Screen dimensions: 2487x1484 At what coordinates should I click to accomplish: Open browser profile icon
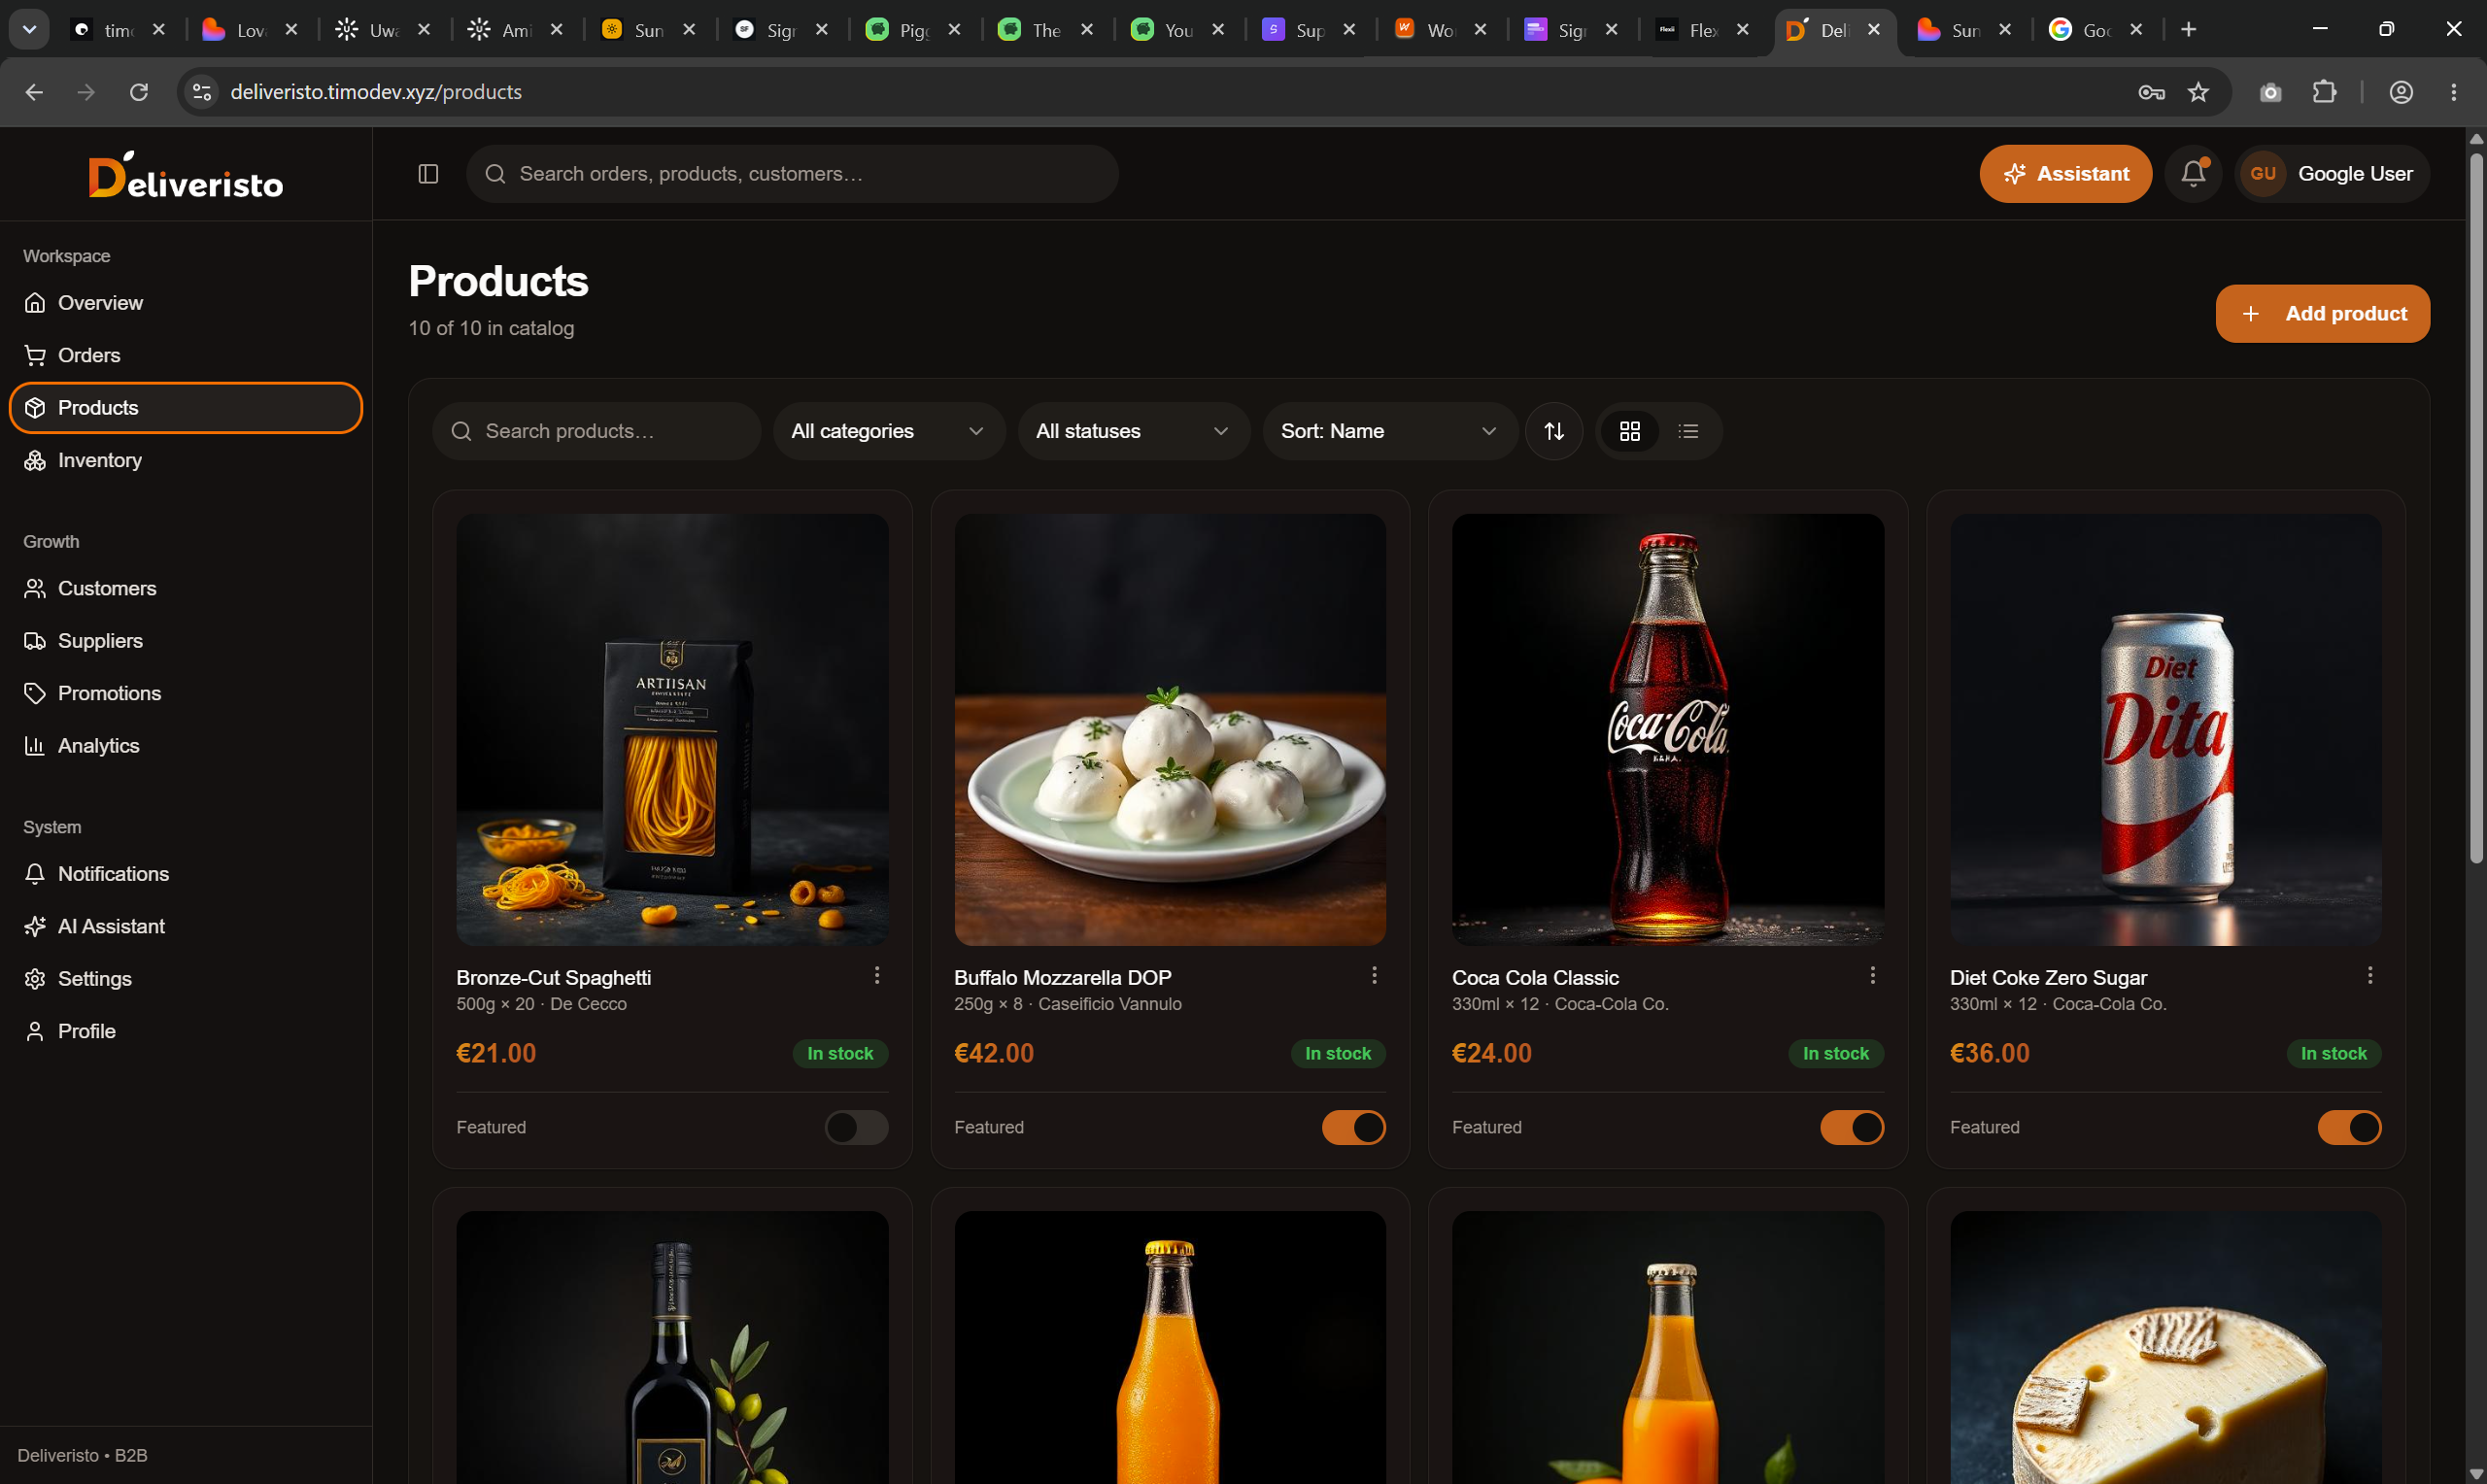(2401, 92)
